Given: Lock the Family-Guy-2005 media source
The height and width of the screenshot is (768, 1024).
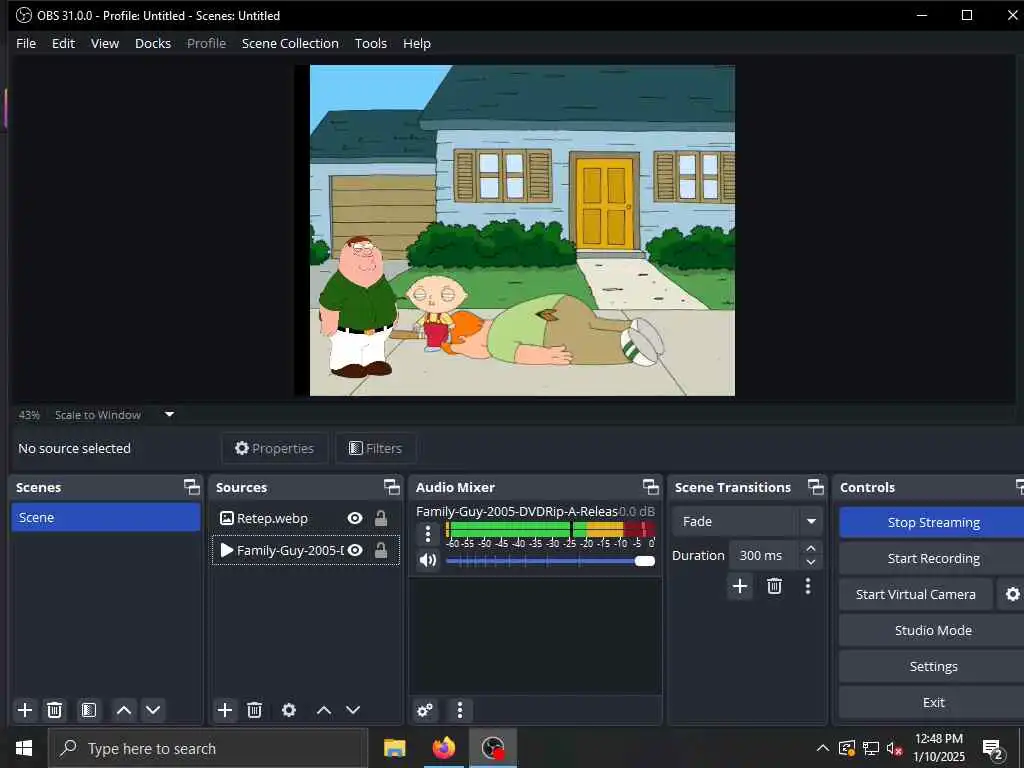Looking at the screenshot, I should pyautogui.click(x=381, y=551).
